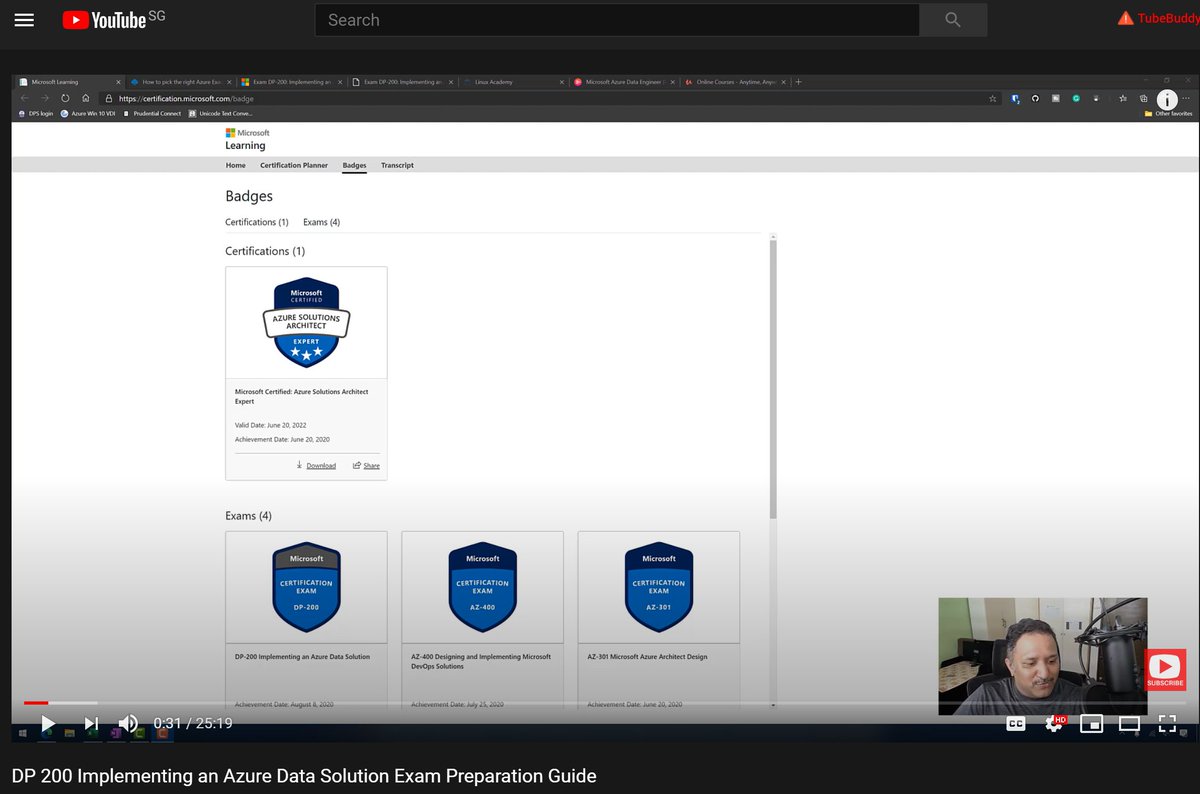1200x794 pixels.
Task: Open the DPS login bookmark
Action: pyautogui.click(x=36, y=113)
